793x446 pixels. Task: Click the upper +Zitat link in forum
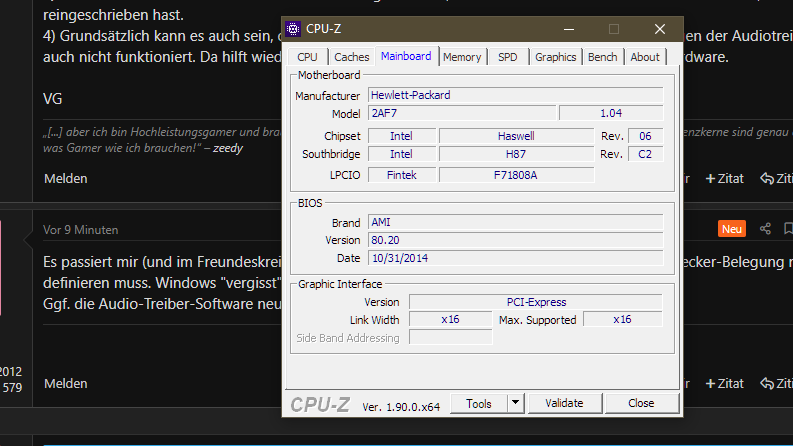(724, 179)
